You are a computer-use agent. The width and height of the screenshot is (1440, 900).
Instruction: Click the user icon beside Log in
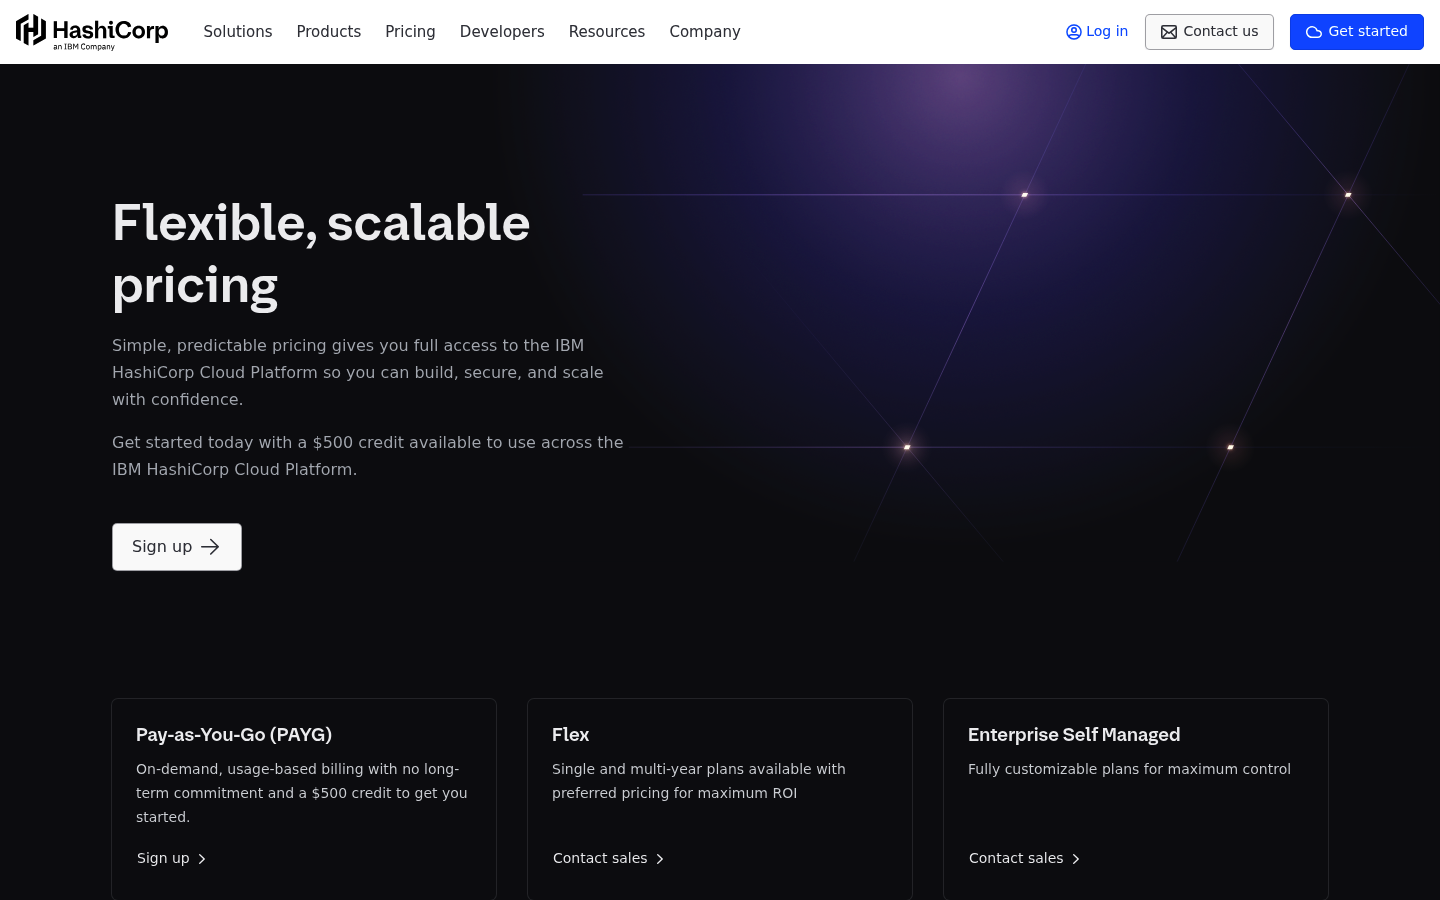[x=1074, y=32]
